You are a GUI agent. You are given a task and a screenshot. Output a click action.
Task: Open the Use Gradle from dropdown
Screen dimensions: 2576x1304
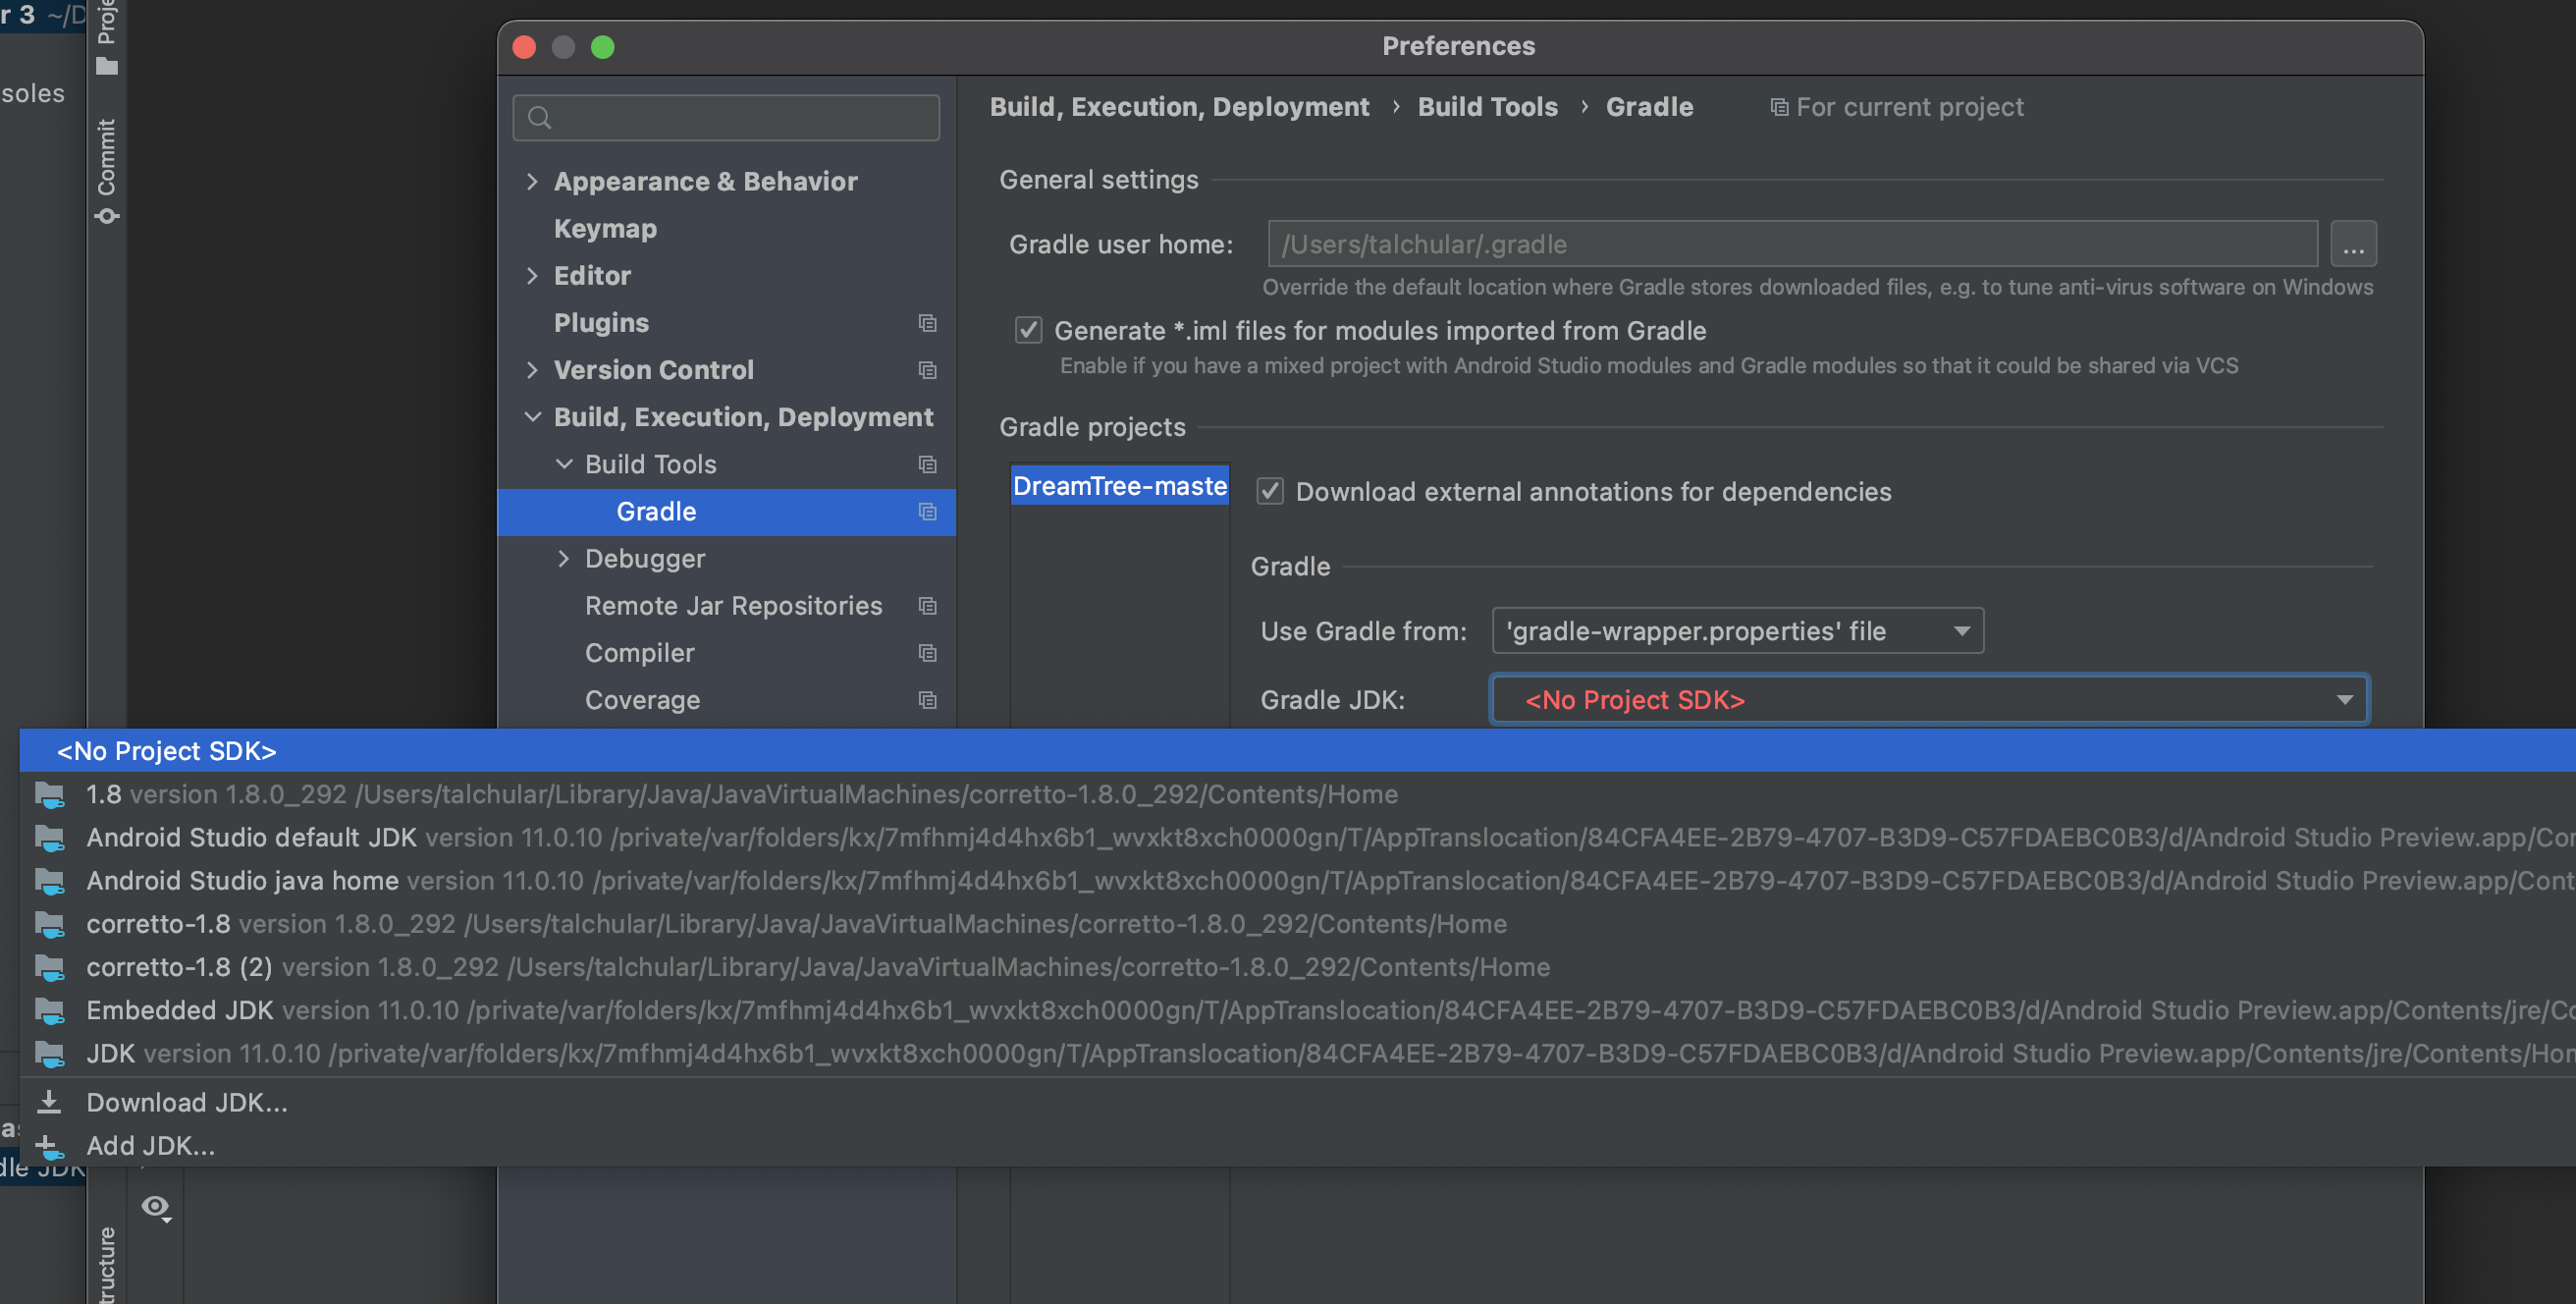(x=1737, y=631)
